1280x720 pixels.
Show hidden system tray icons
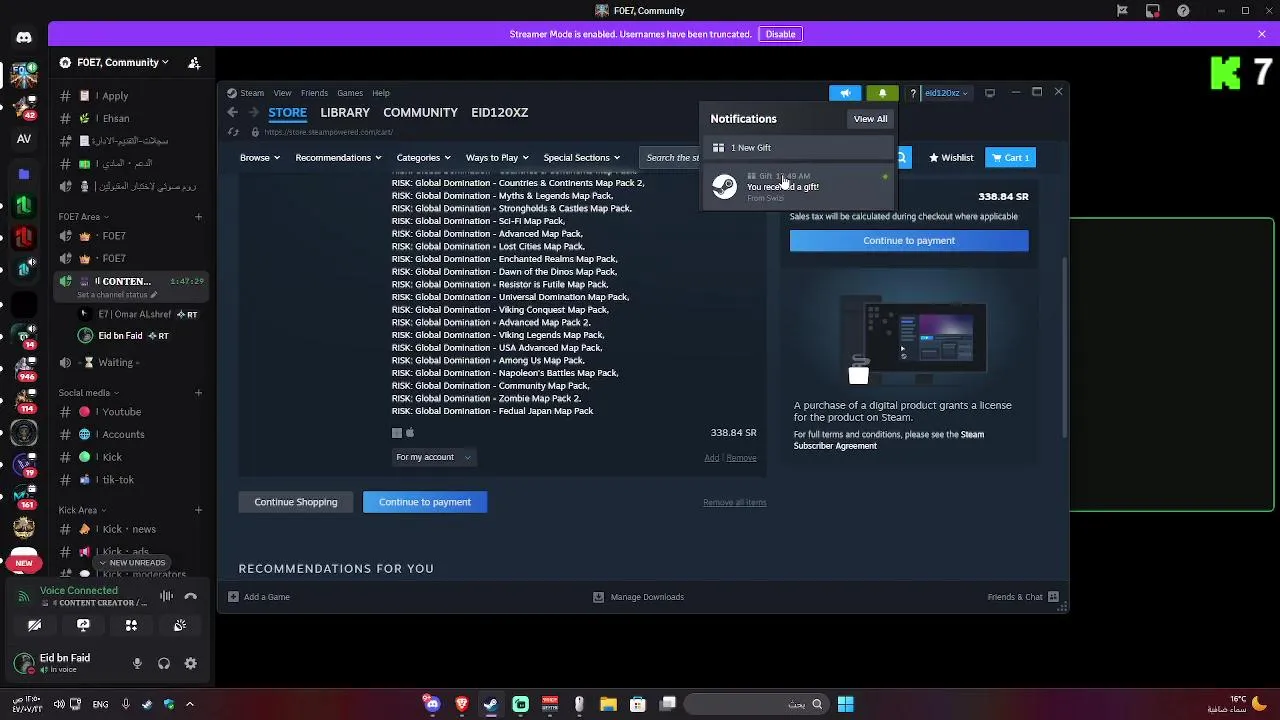coord(189,704)
